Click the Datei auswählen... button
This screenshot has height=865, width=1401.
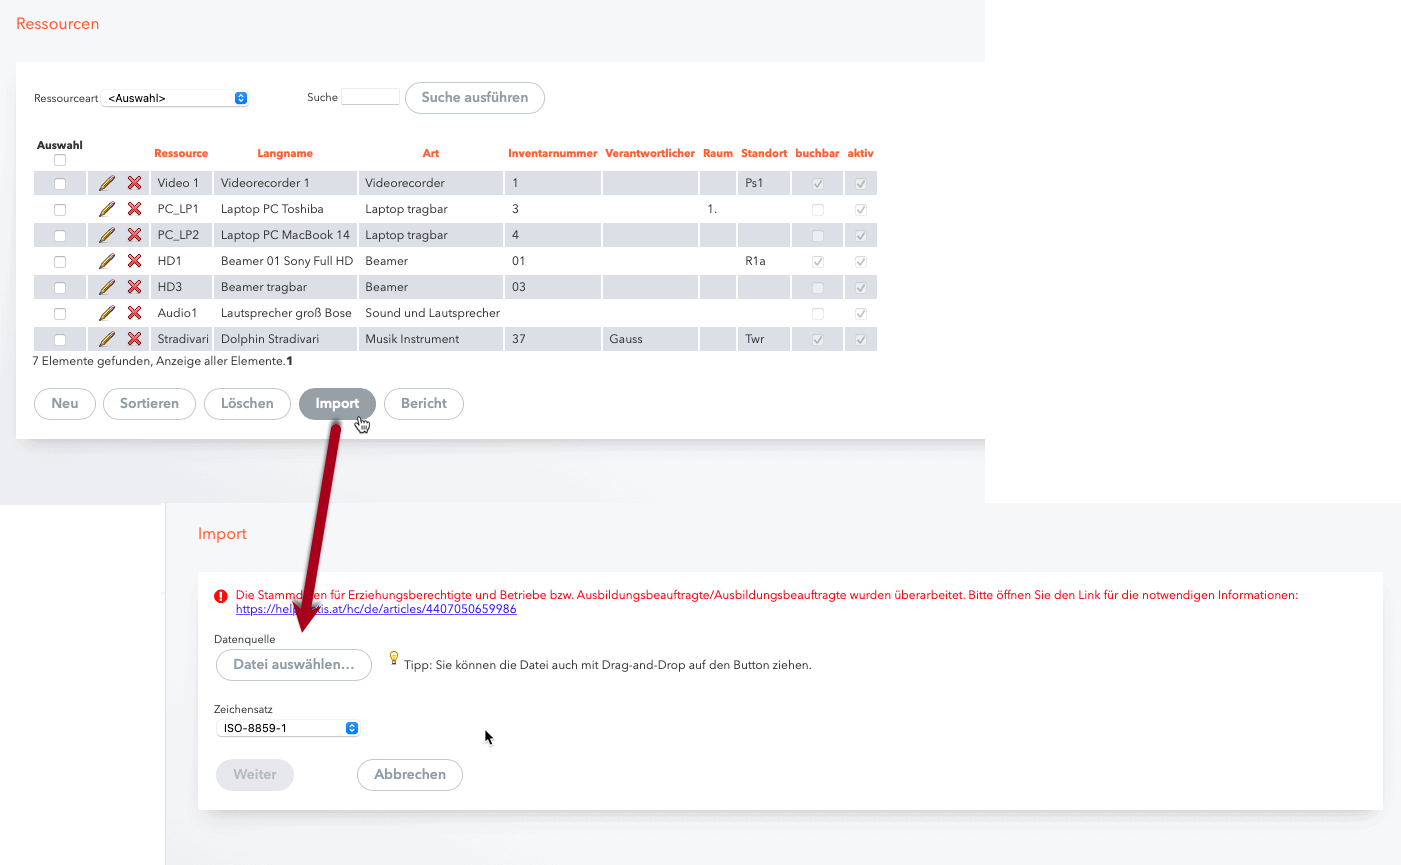pyautogui.click(x=294, y=665)
